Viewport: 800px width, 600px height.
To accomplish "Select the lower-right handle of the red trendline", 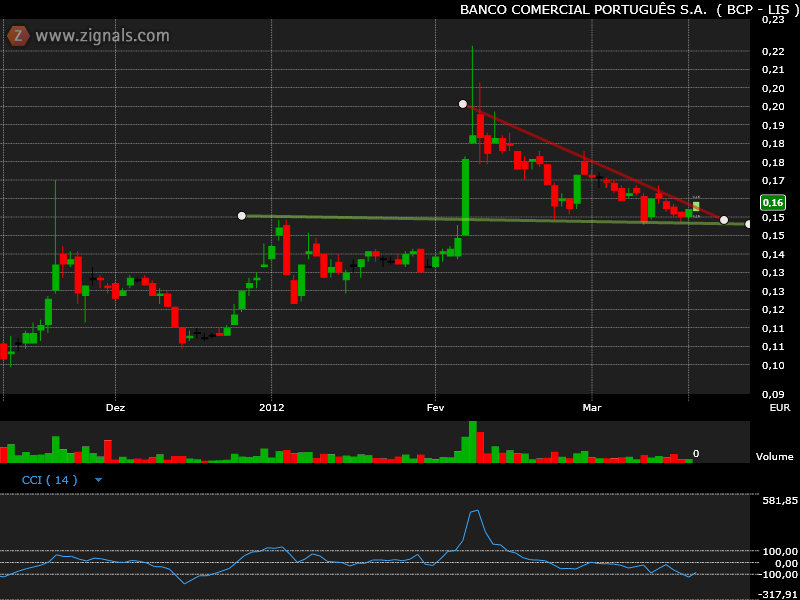I will 723,220.
